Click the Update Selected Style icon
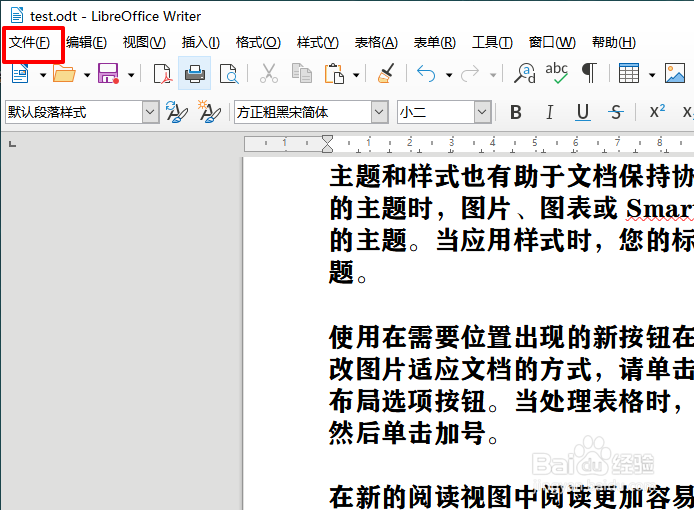Screen dimensions: 694x510 [177, 112]
